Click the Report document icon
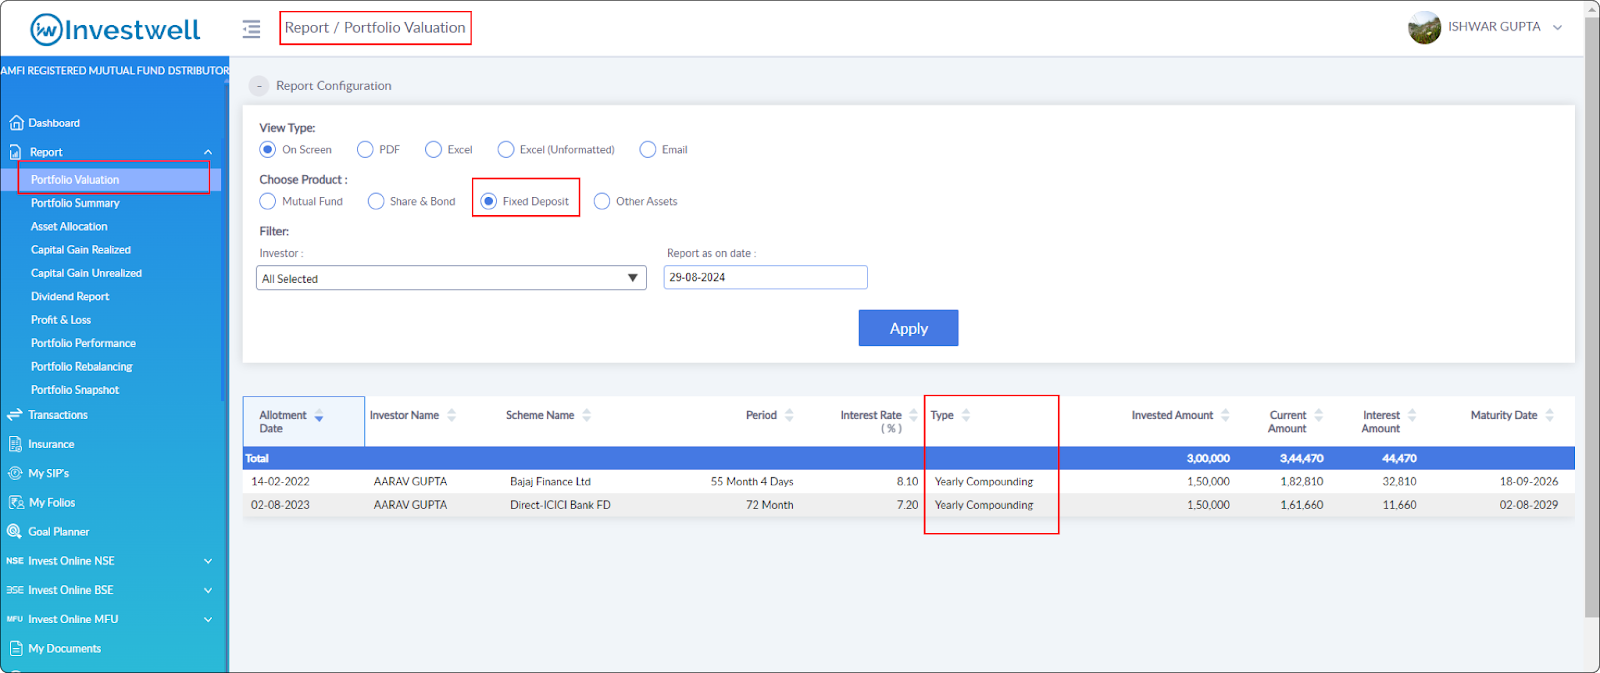The height and width of the screenshot is (673, 1600). (16, 152)
